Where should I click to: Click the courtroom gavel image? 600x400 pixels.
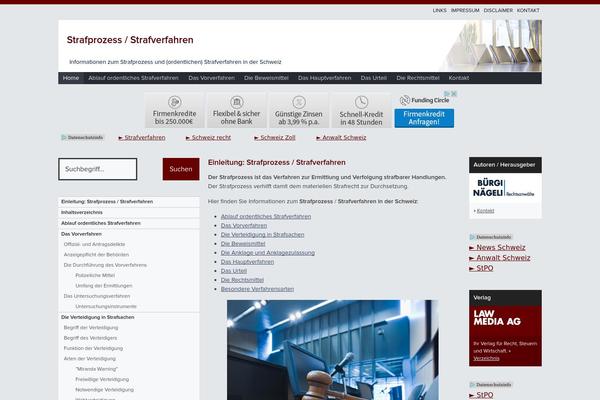point(333,350)
